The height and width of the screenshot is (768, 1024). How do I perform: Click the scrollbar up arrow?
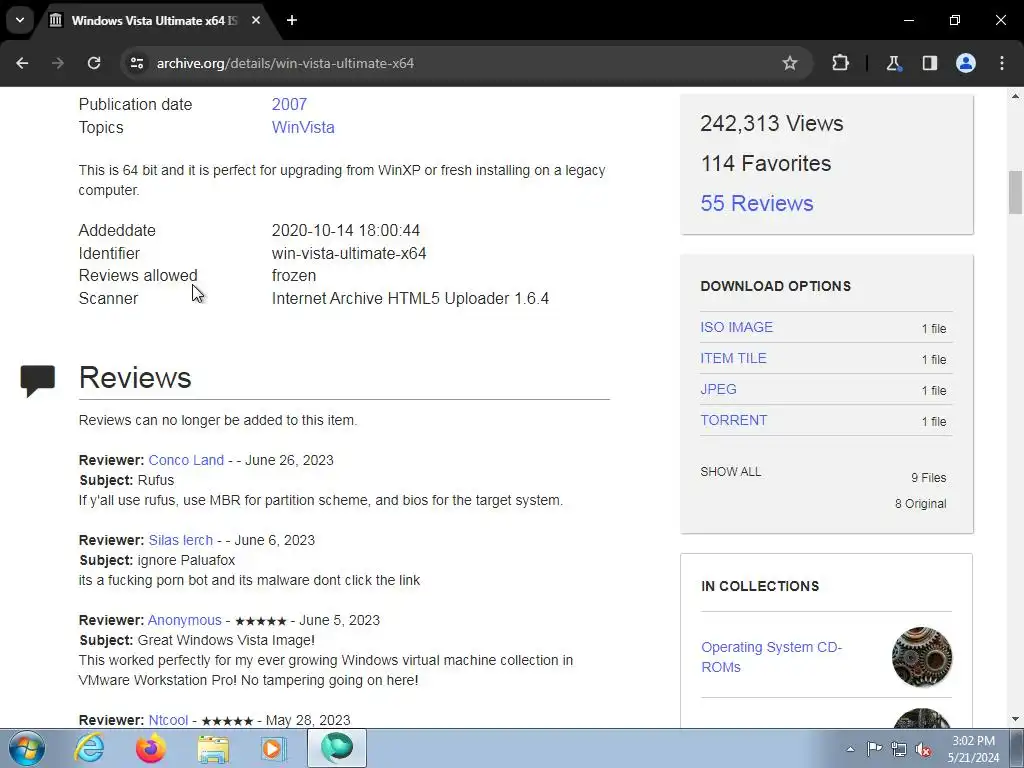coord(1015,97)
